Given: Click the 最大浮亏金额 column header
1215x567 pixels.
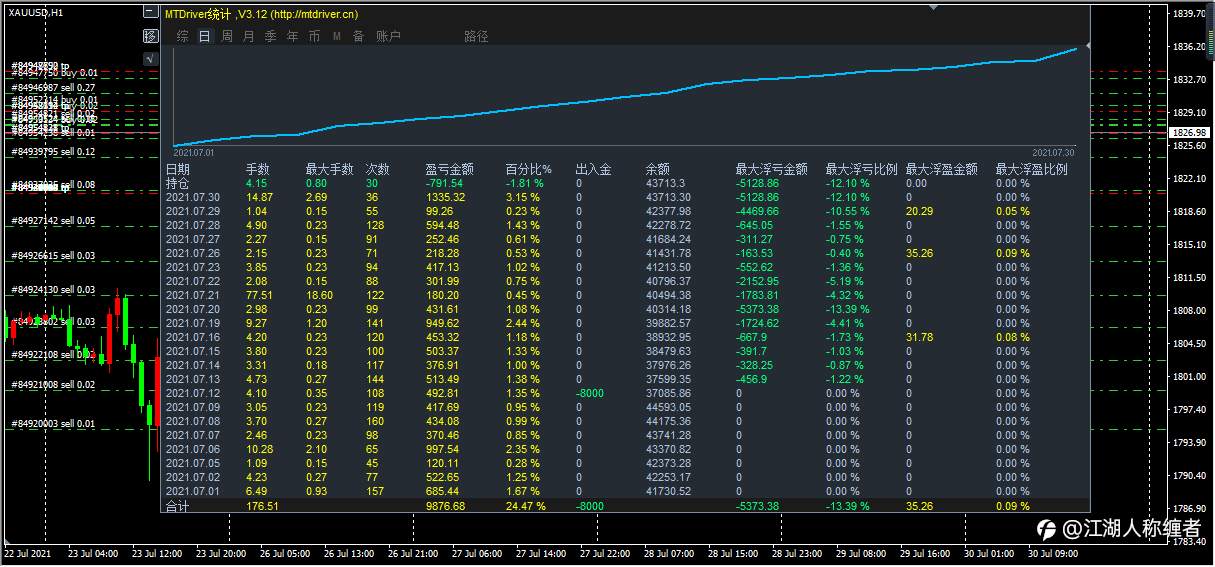Looking at the screenshot, I should coord(772,169).
